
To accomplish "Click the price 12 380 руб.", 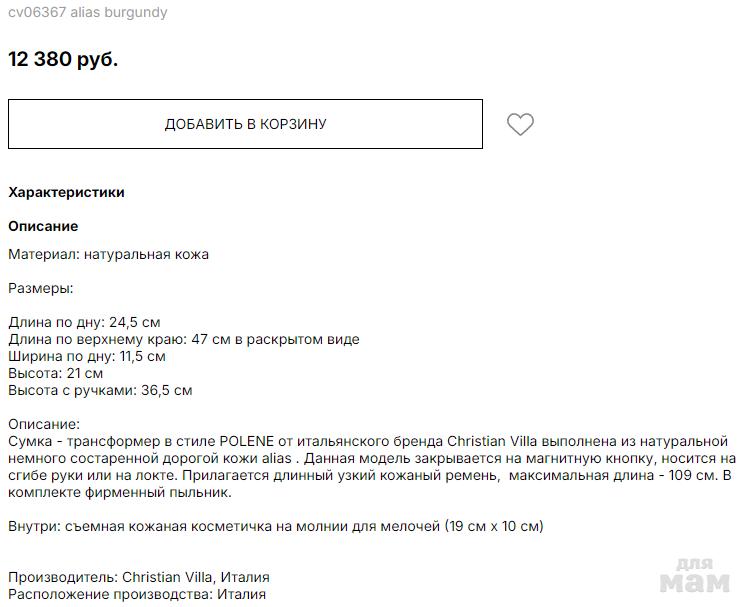I will click(x=63, y=59).
